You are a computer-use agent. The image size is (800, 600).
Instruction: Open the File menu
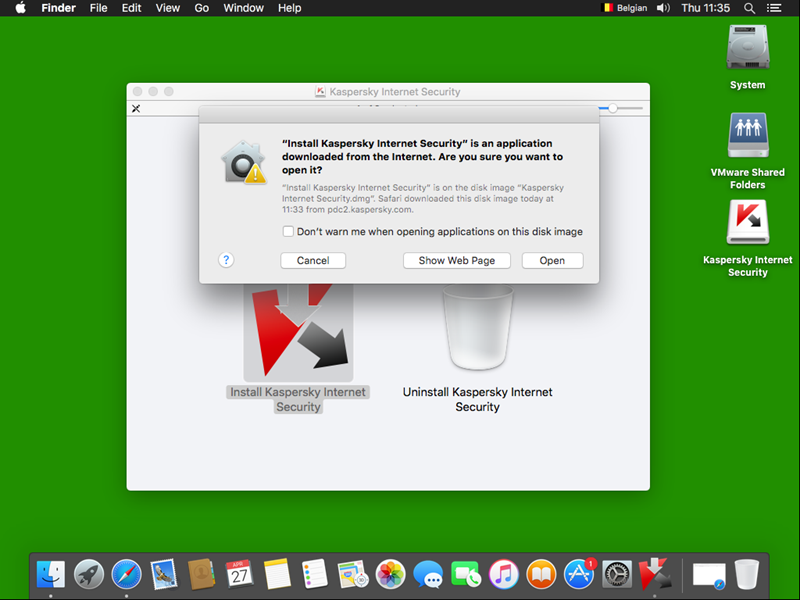pos(98,8)
